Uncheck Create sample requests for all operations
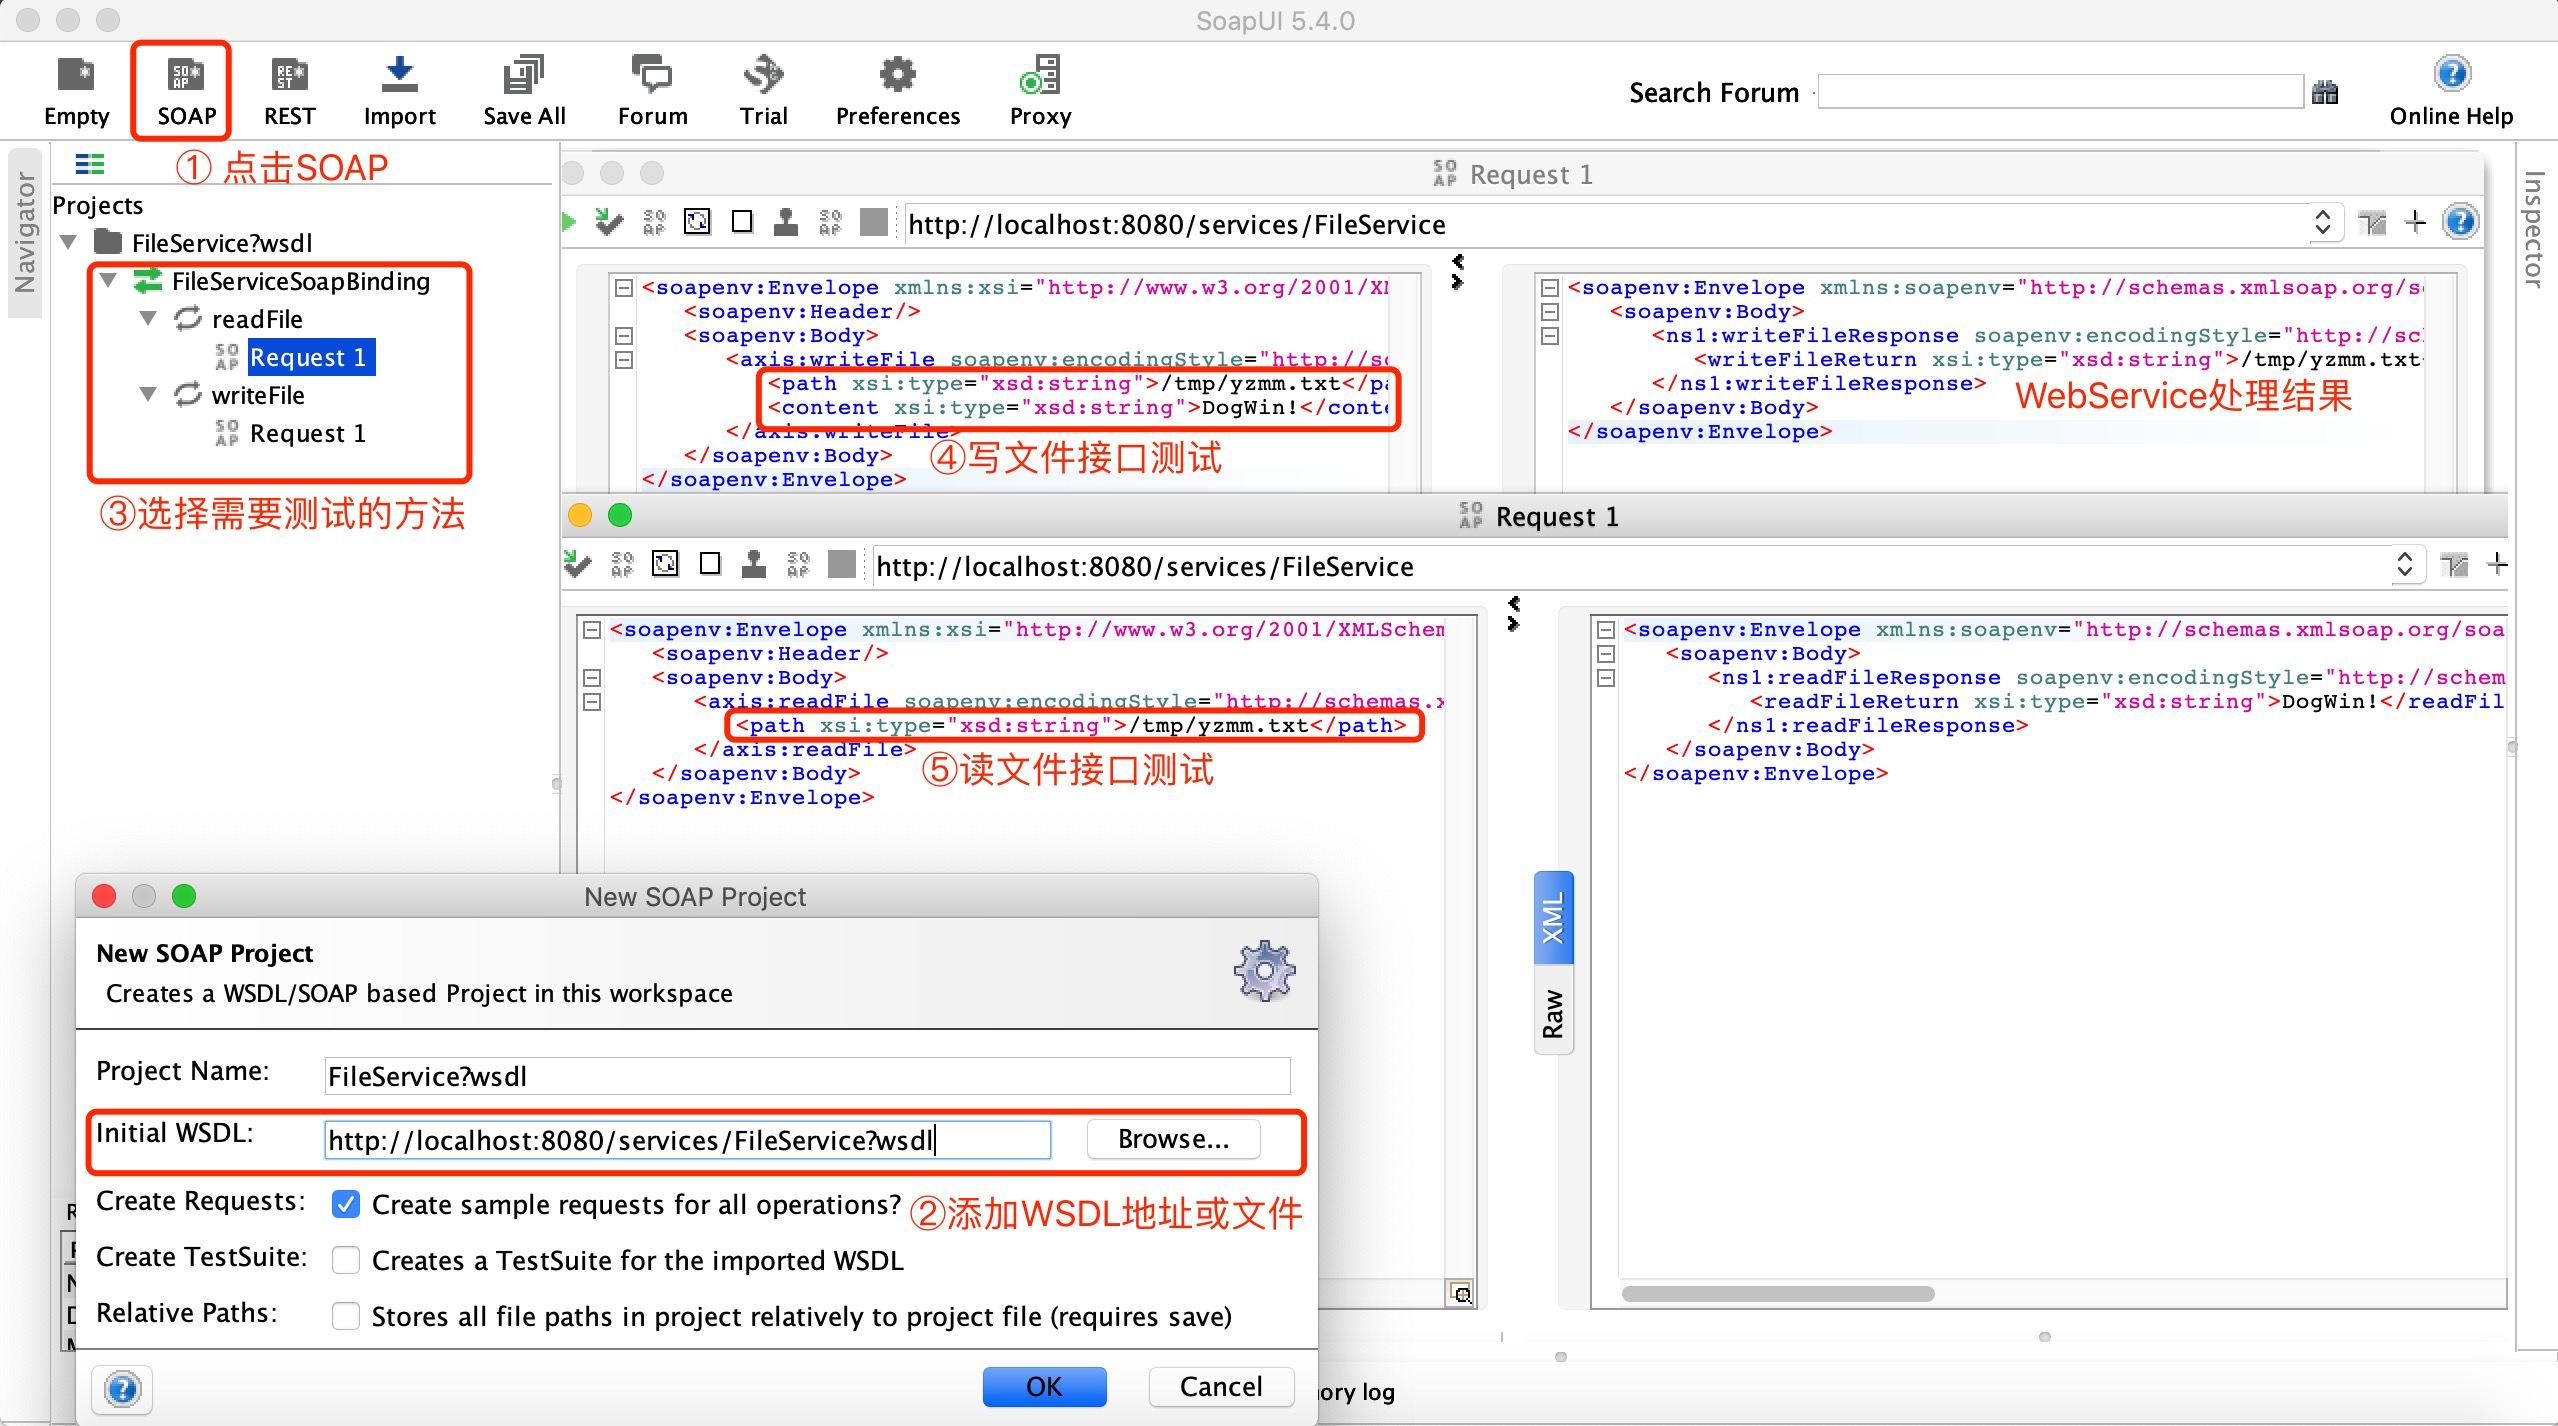This screenshot has height=1426, width=2558. (x=346, y=1204)
